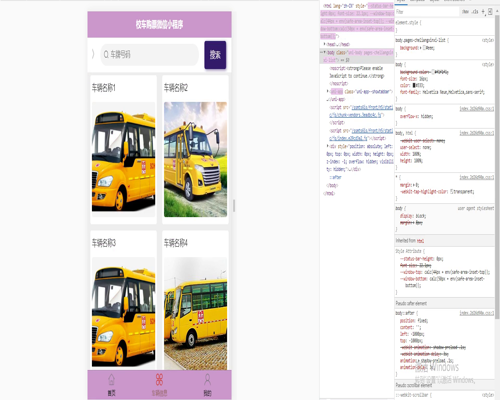The image size is (500, 400).
Task: Click the purple 搜索 search button
Action: (215, 55)
